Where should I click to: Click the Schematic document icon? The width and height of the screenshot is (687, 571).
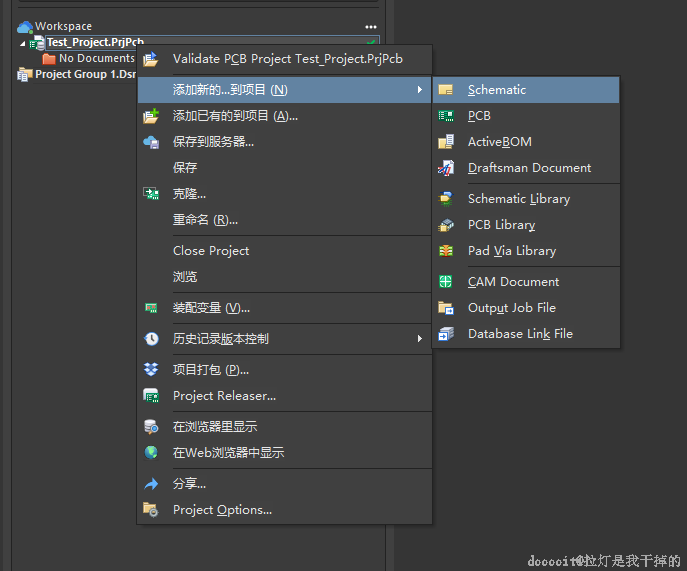446,90
